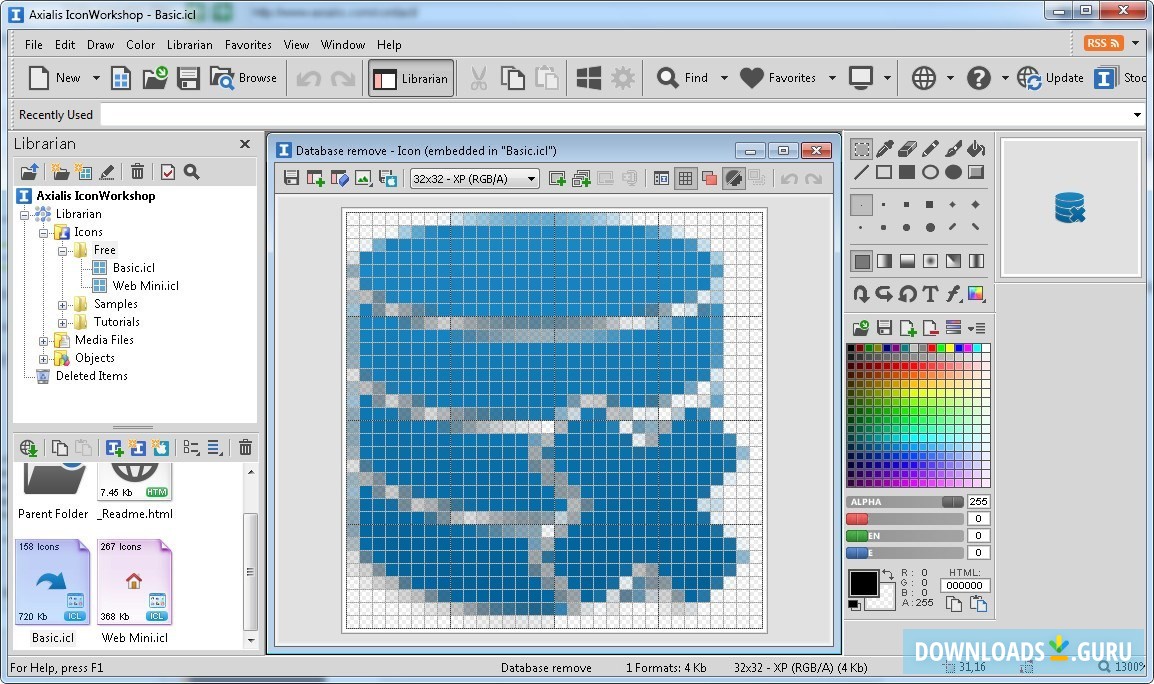Click the Browse button
This screenshot has width=1154, height=684.
coord(244,78)
